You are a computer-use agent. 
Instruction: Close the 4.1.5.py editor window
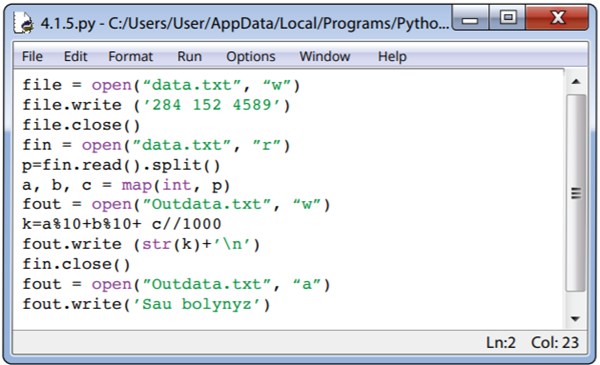pos(557,18)
